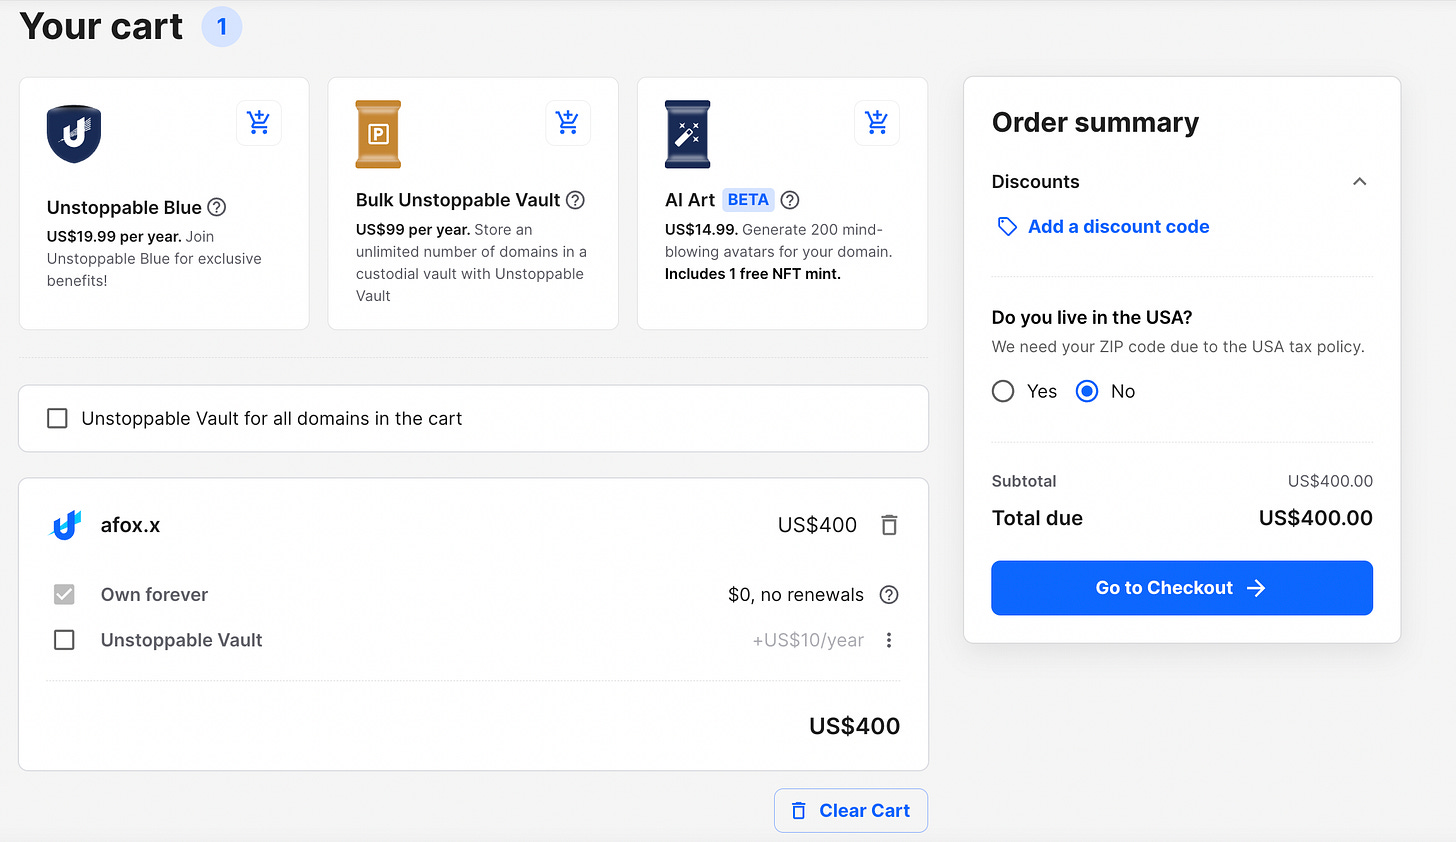Click the Unstoppable Blue shield logo
The height and width of the screenshot is (842, 1456).
(74, 134)
